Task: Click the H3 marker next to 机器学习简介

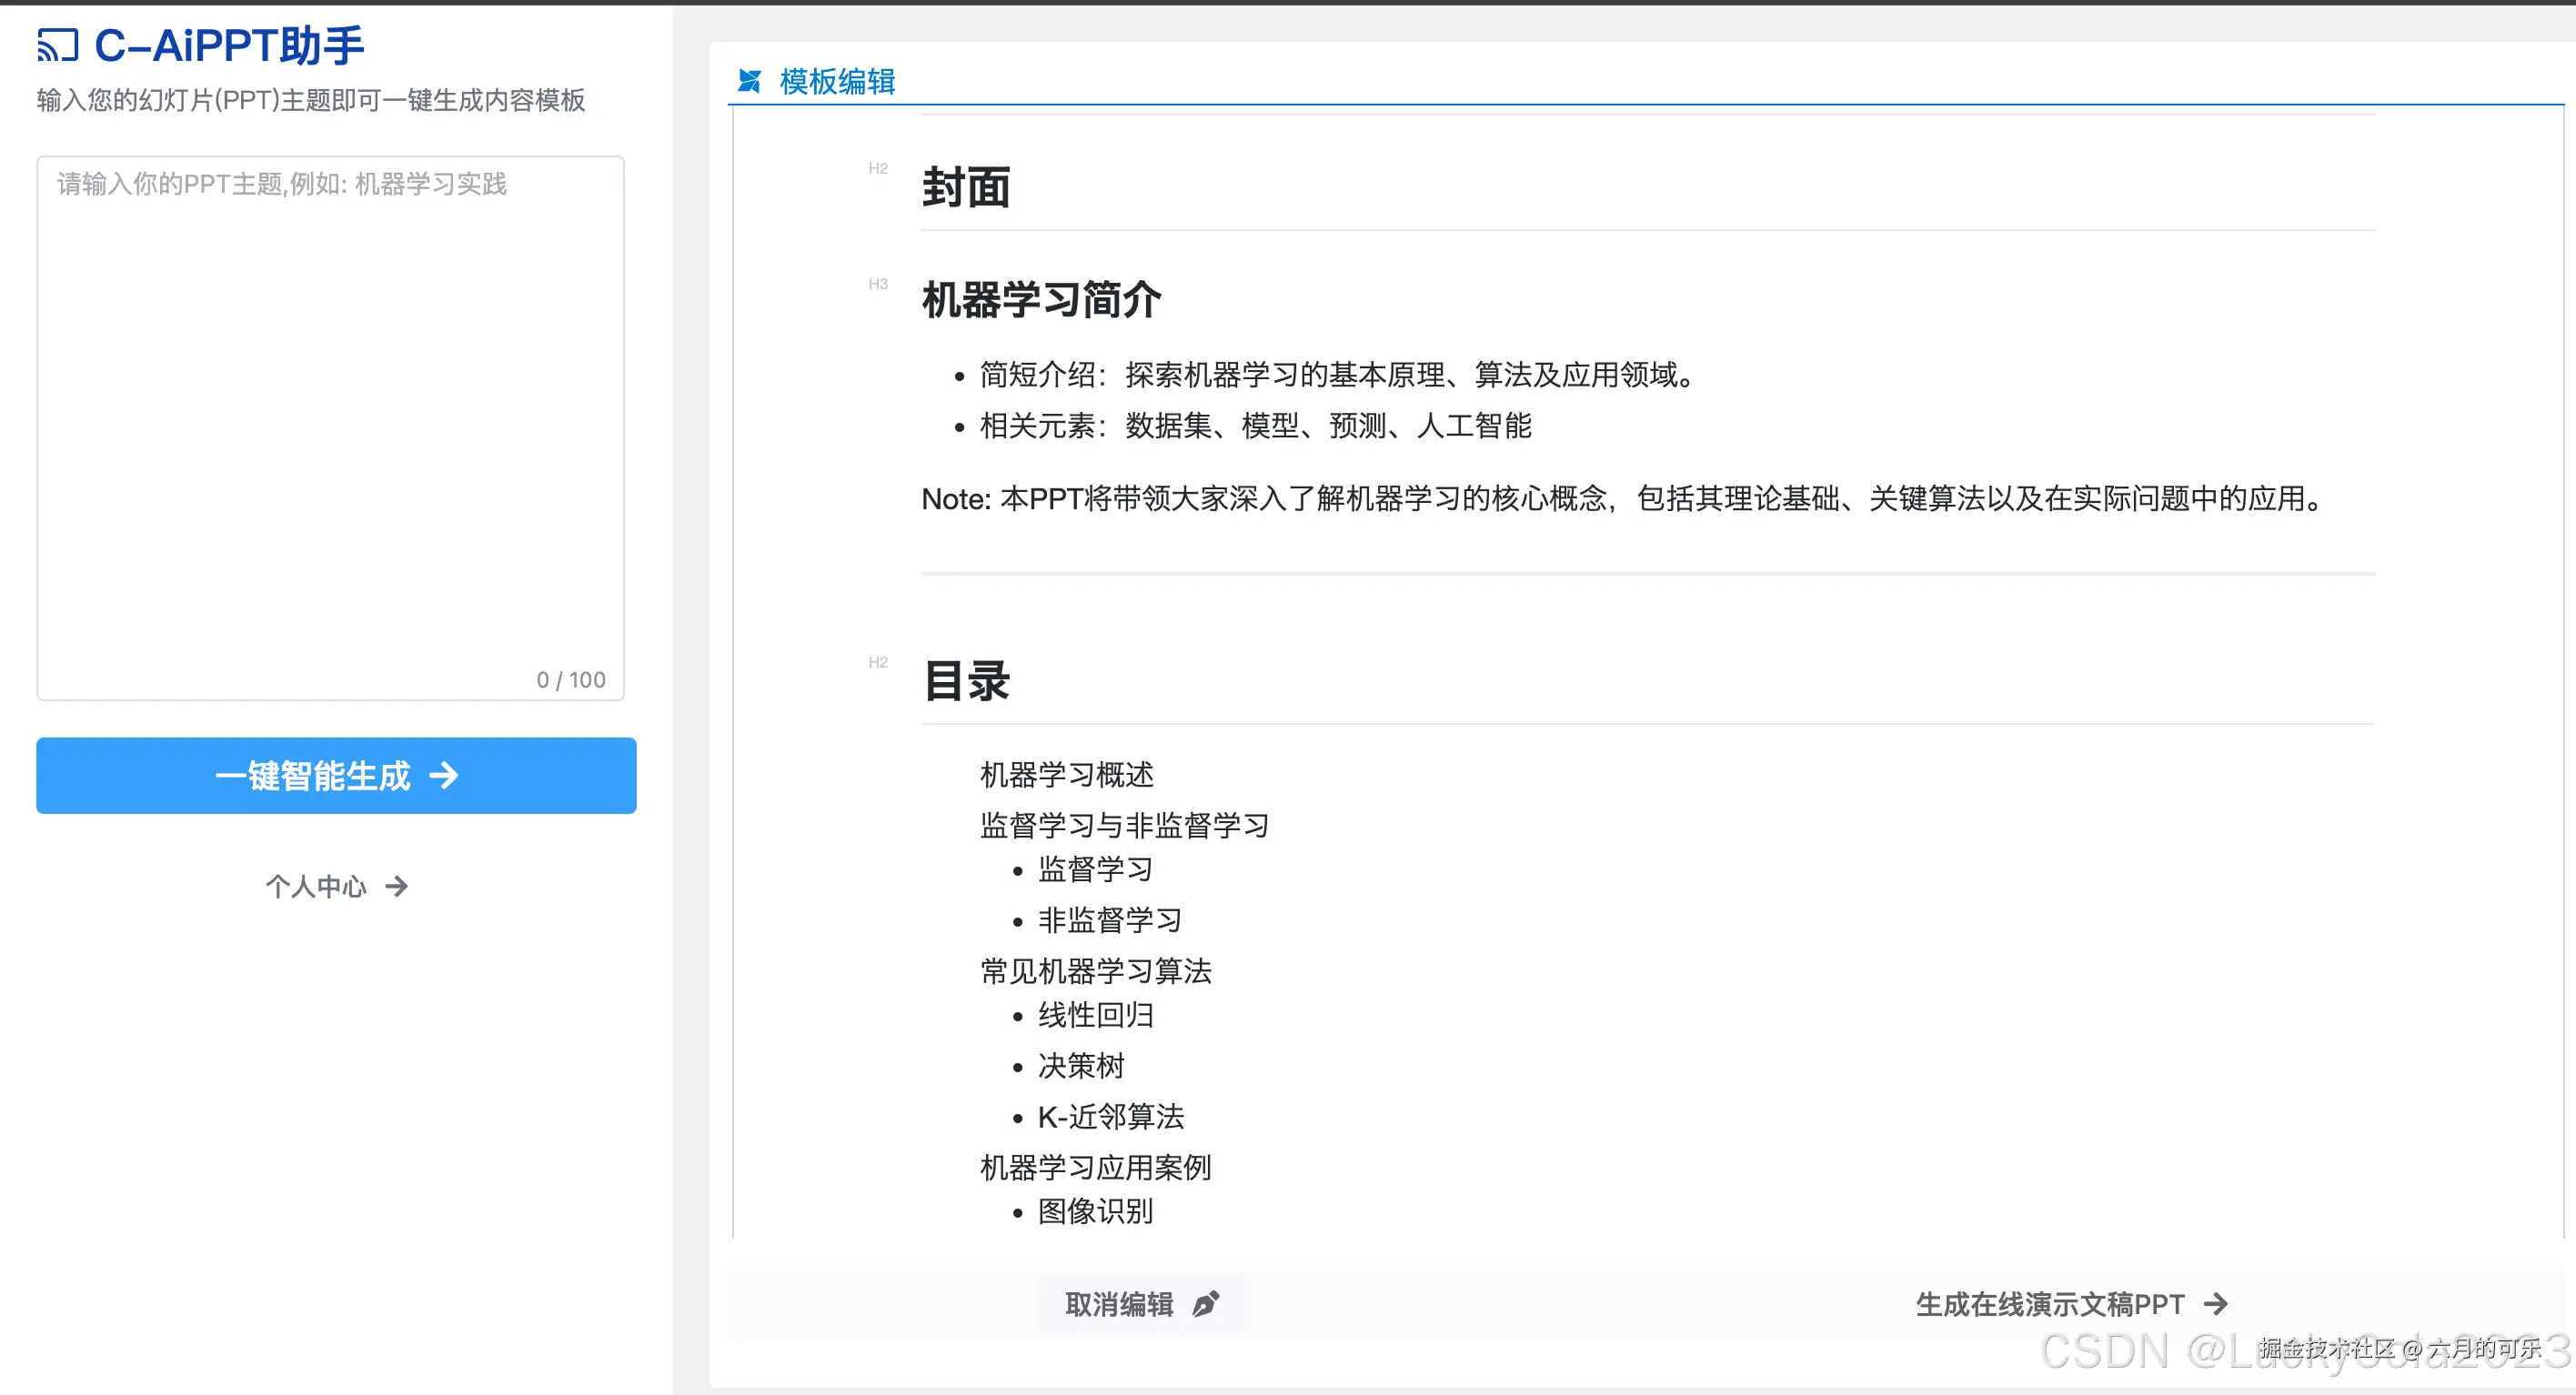Action: point(879,284)
